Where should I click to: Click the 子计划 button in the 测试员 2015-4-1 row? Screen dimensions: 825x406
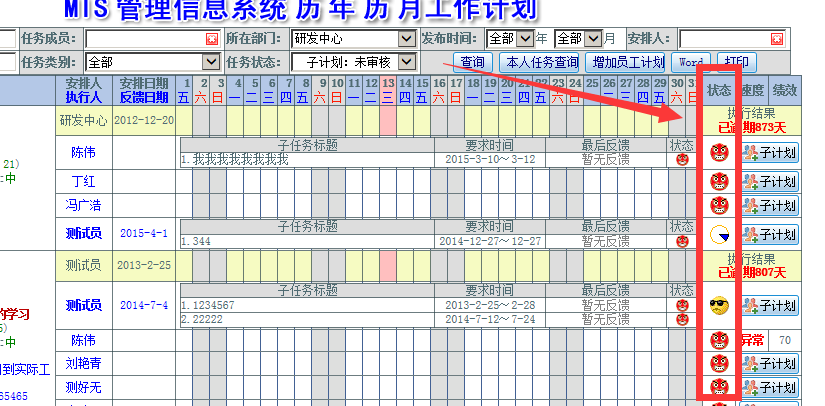[x=769, y=234]
